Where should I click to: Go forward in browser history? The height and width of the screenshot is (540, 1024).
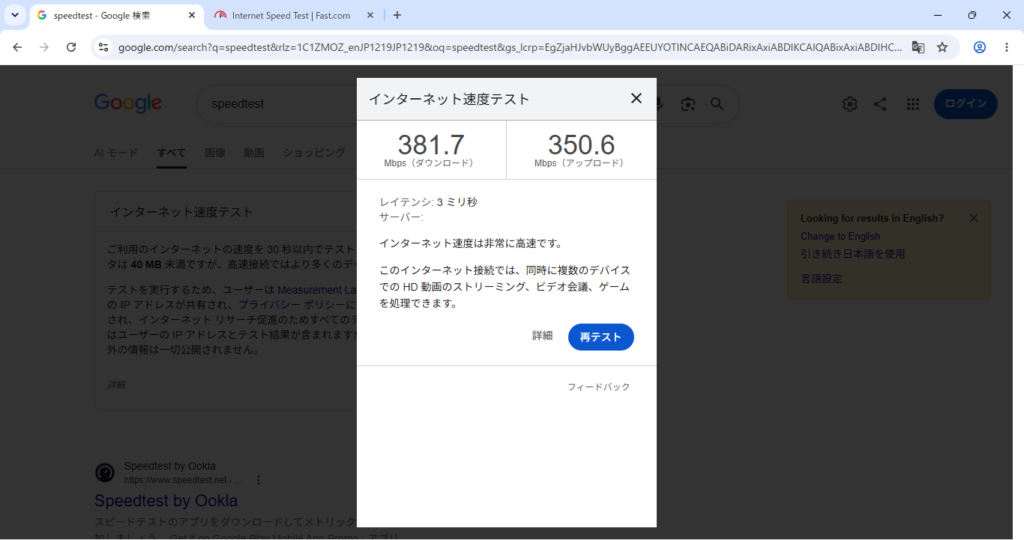(44, 47)
